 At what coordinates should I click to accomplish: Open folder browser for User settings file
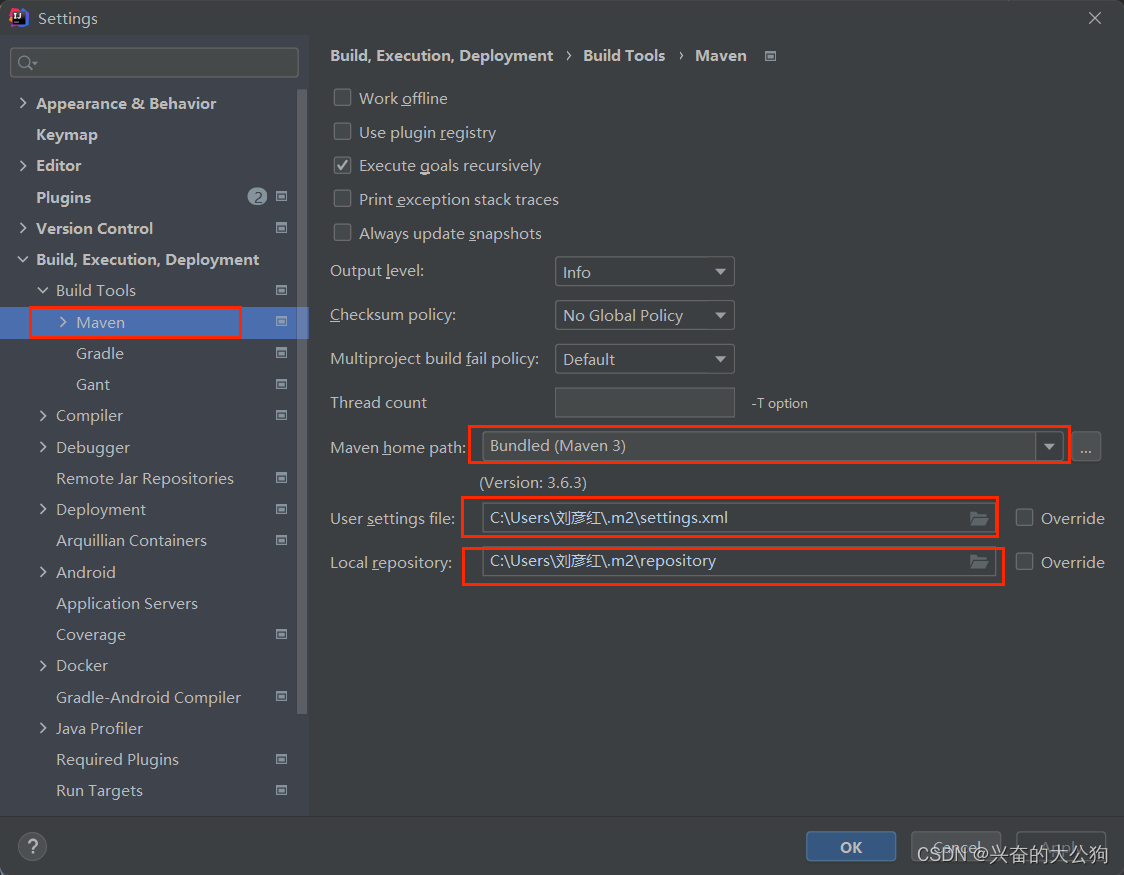[979, 518]
